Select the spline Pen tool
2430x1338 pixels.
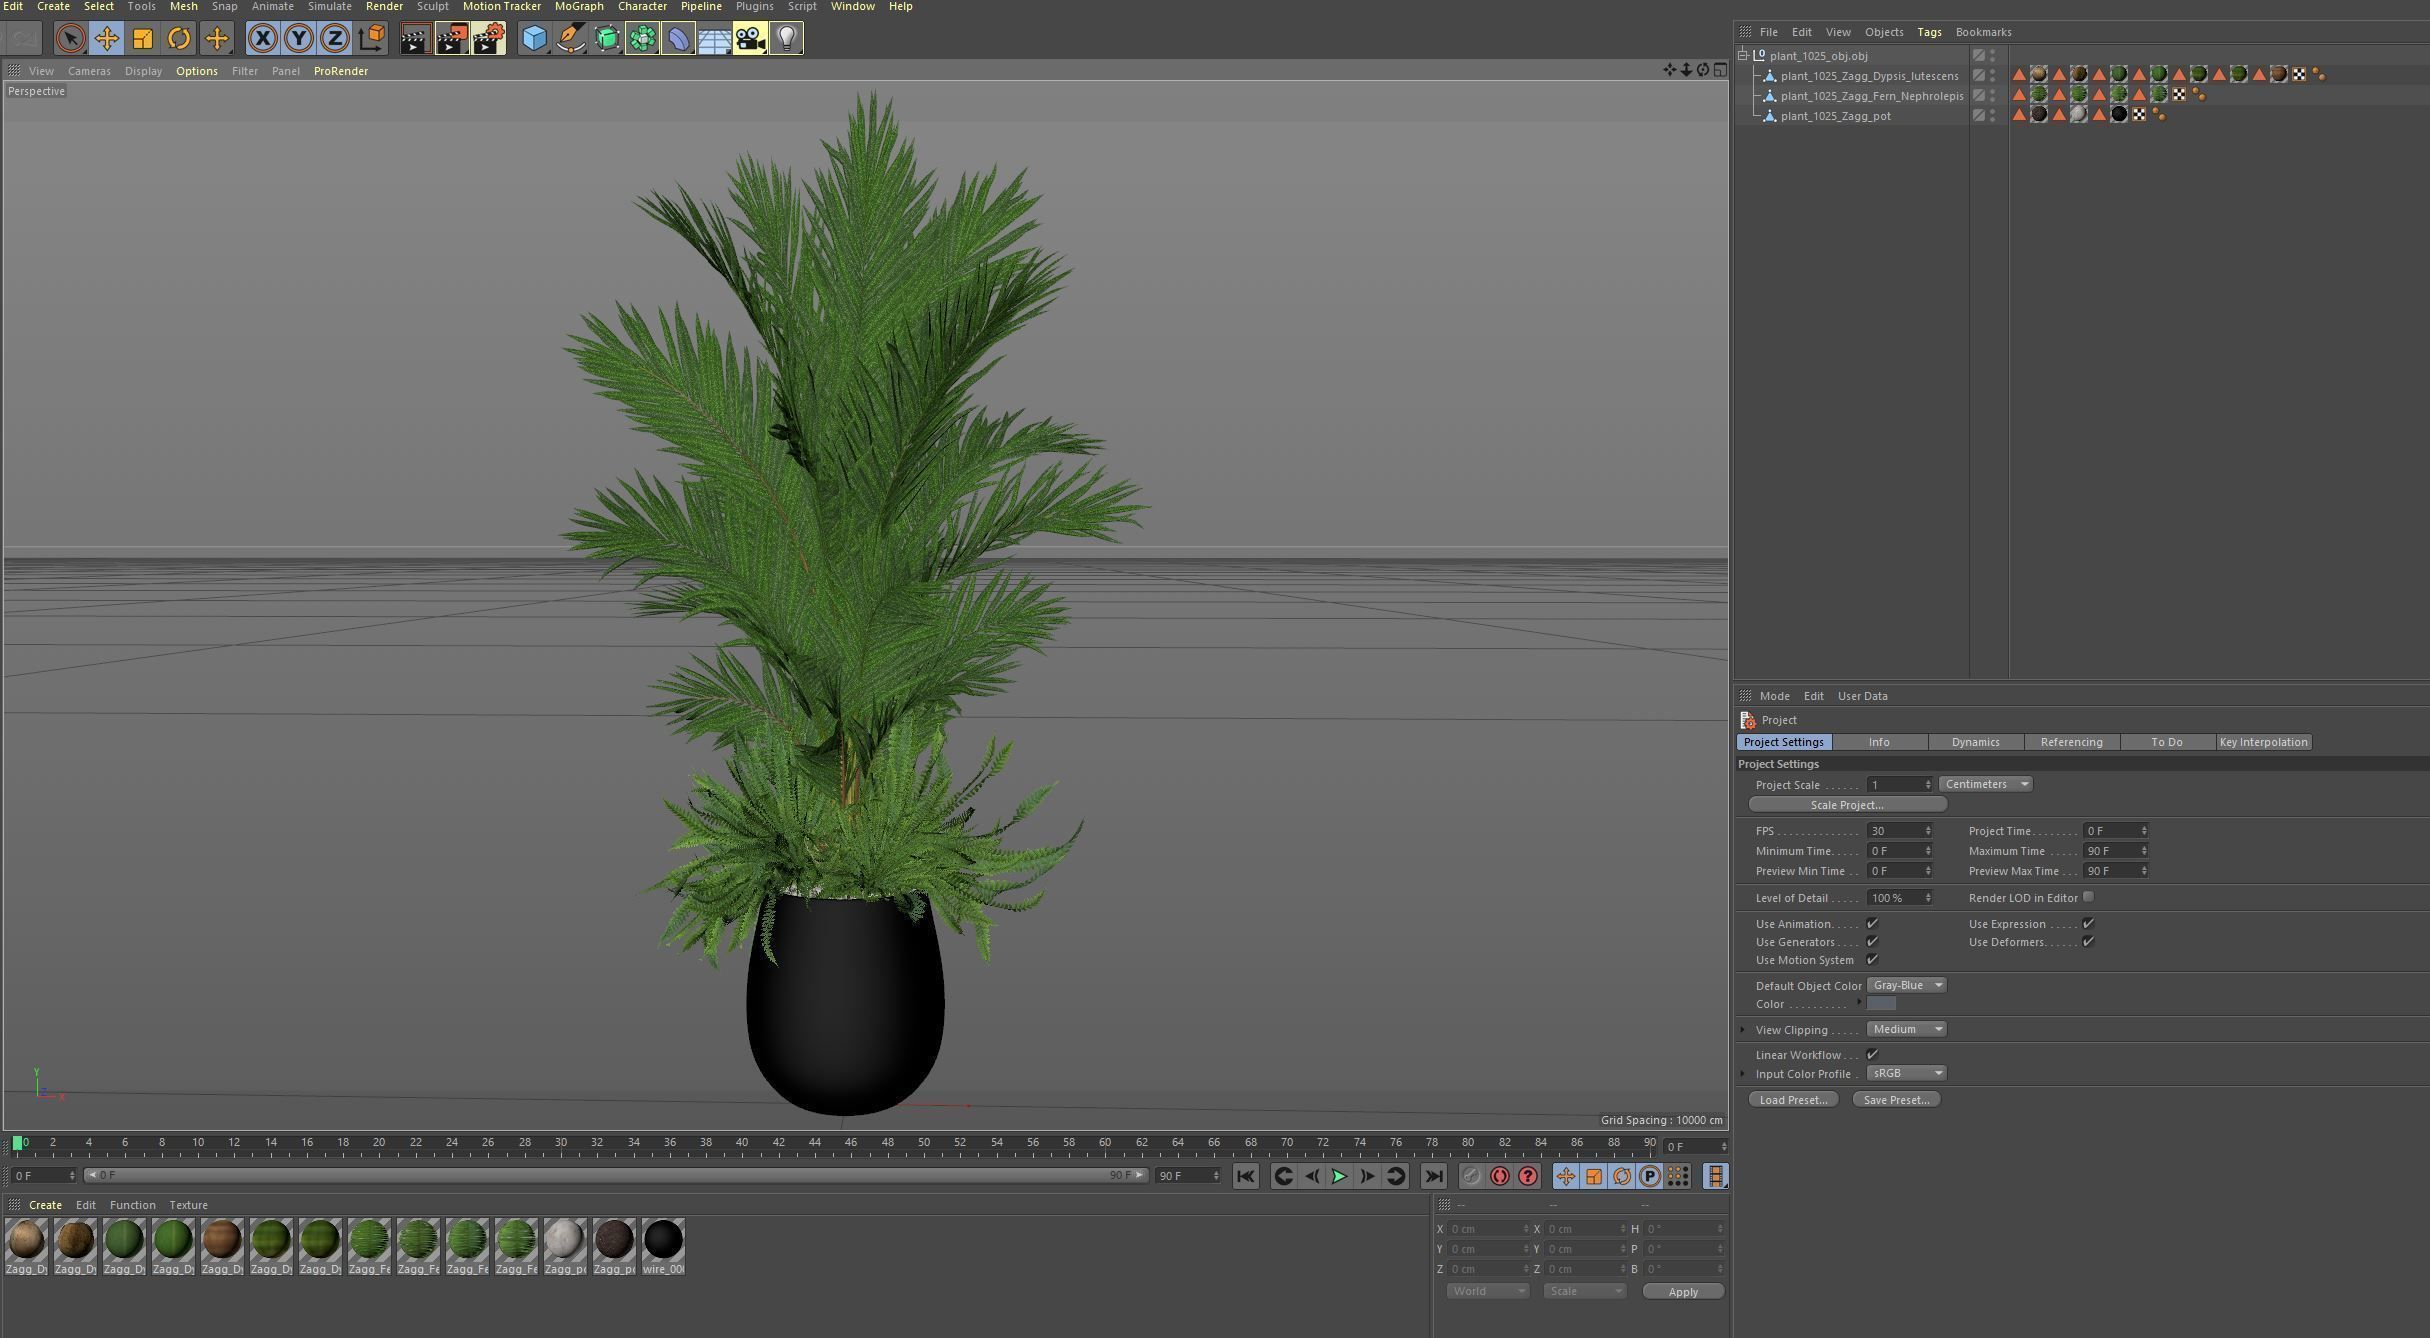click(571, 39)
